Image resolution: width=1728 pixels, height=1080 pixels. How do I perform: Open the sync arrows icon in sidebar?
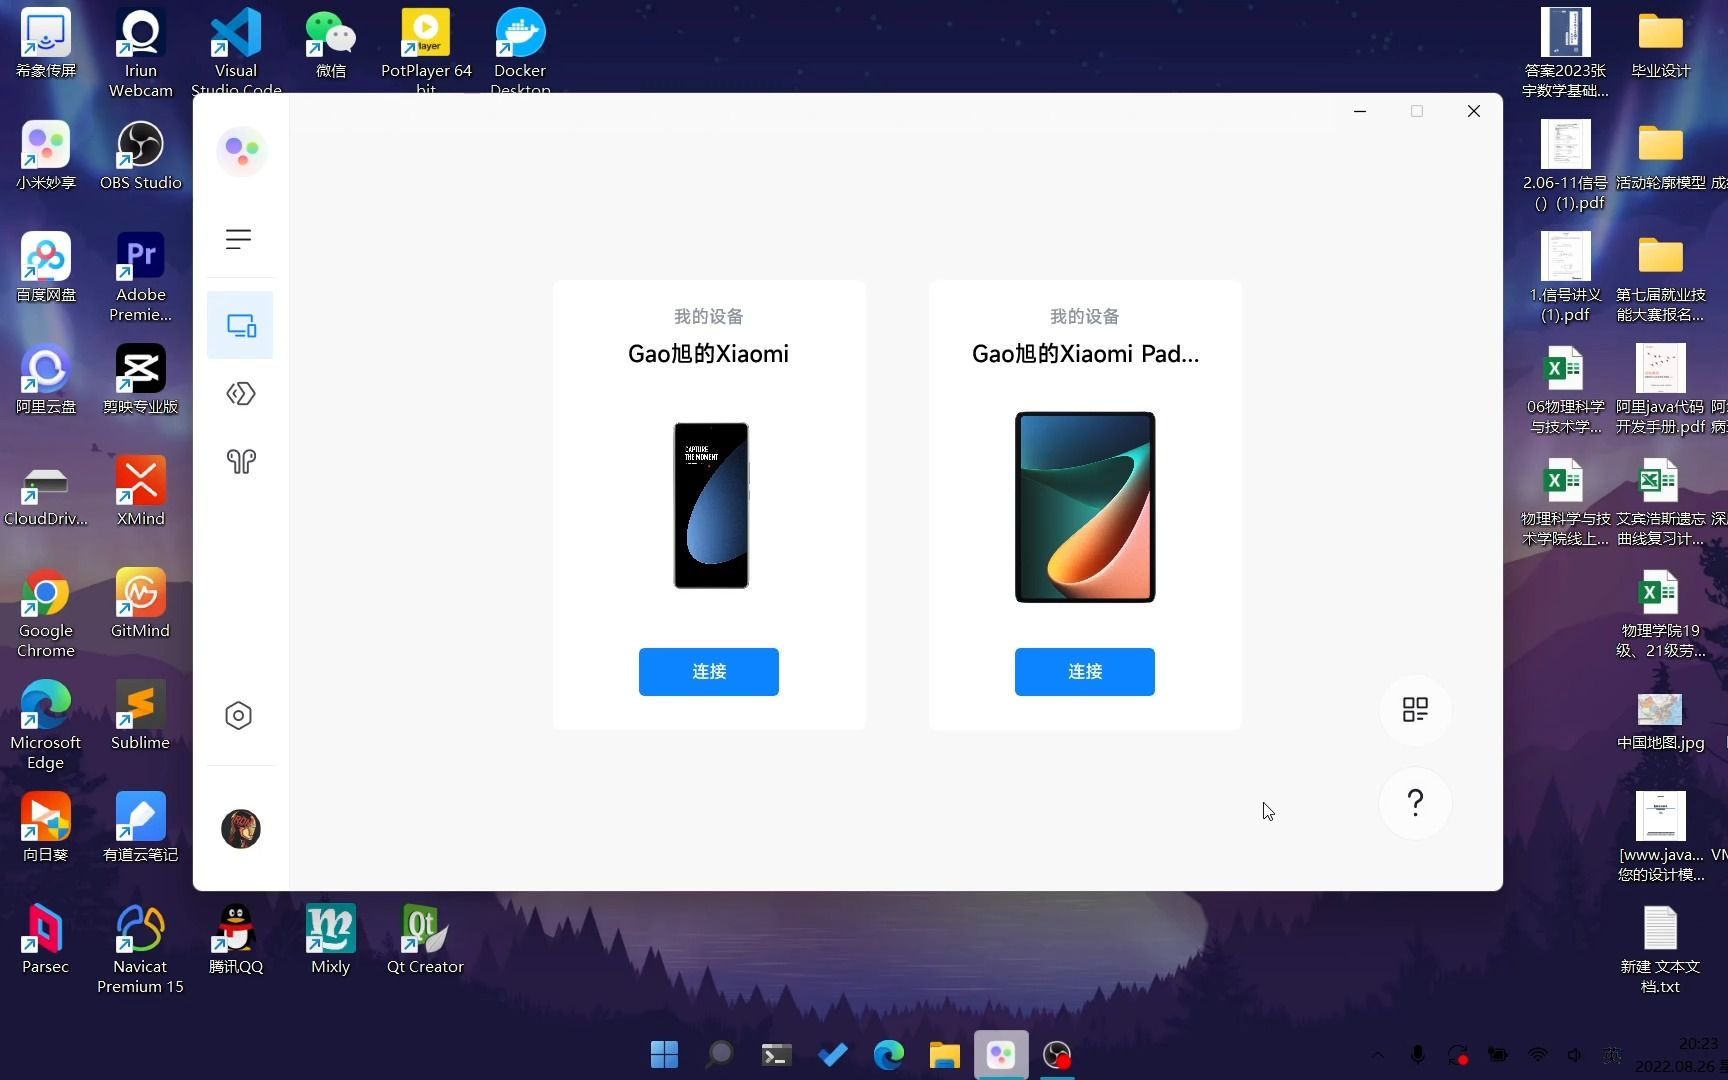pos(240,393)
